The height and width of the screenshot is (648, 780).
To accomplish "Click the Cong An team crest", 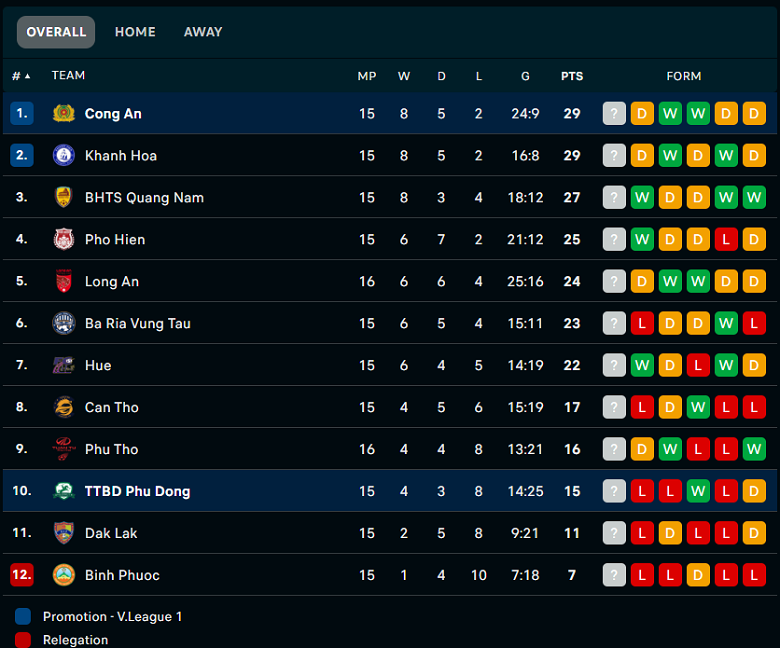I will [64, 113].
